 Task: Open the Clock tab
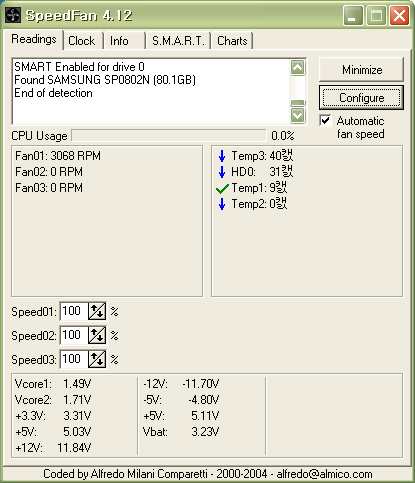82,41
